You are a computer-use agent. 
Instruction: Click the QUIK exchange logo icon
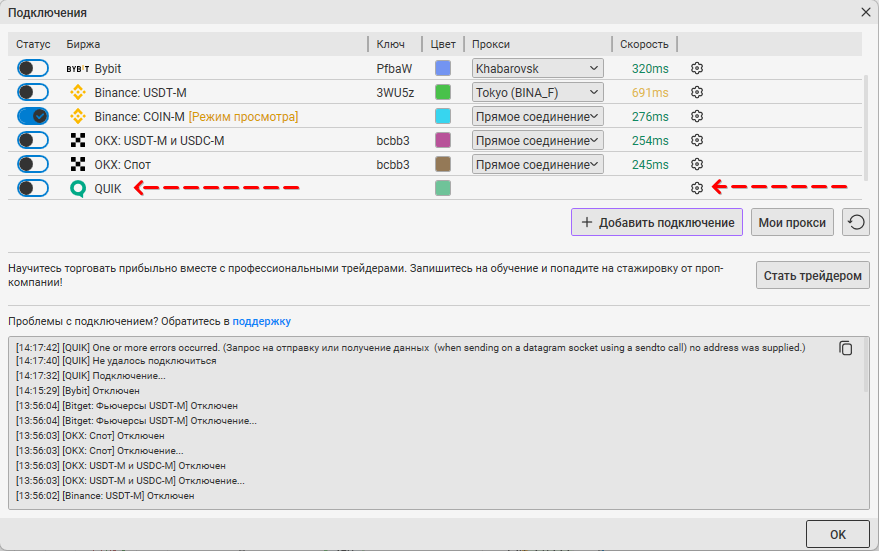pos(78,188)
